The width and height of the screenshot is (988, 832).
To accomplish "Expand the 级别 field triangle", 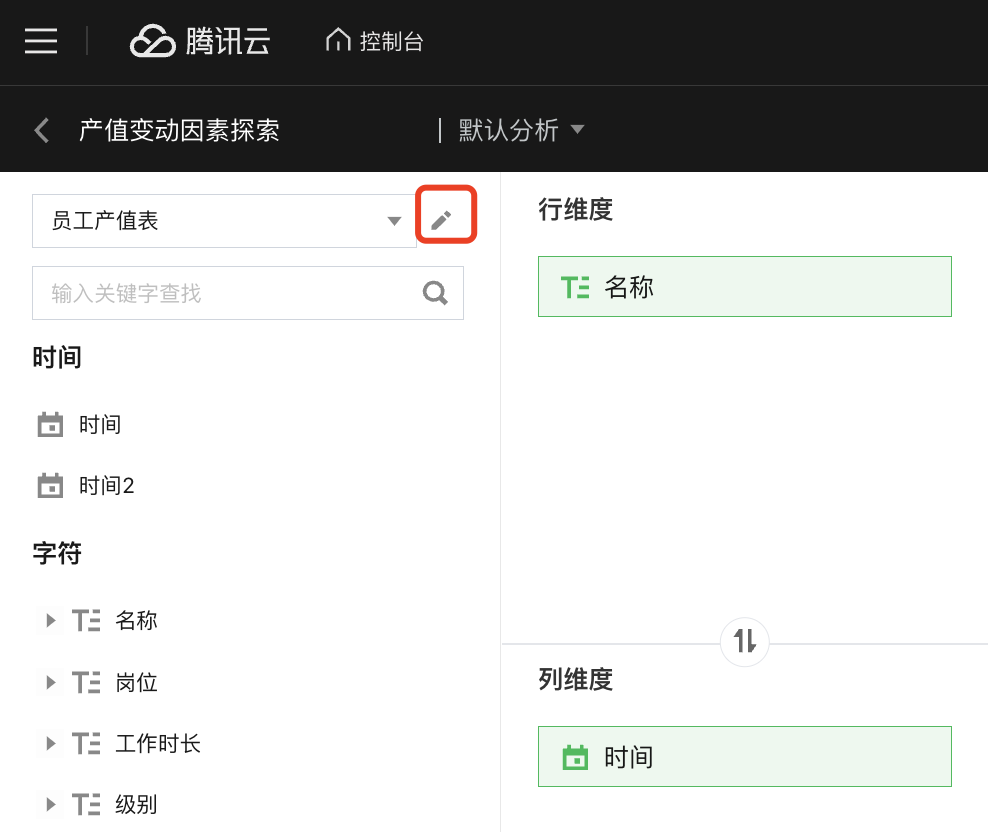I will click(x=50, y=804).
